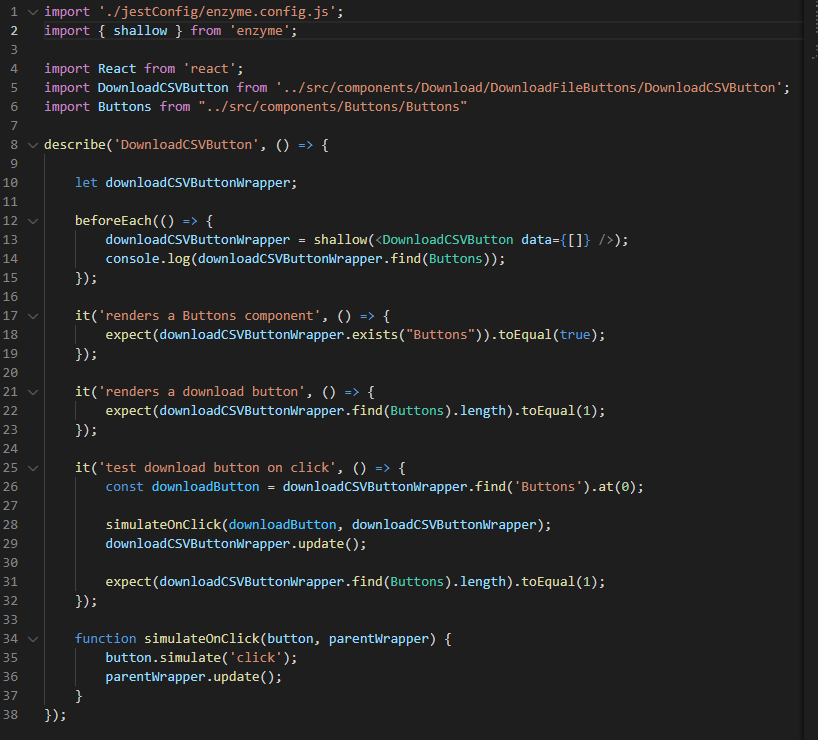The image size is (818, 740).
Task: Click the Buttons import on line 6
Action: (x=123, y=106)
